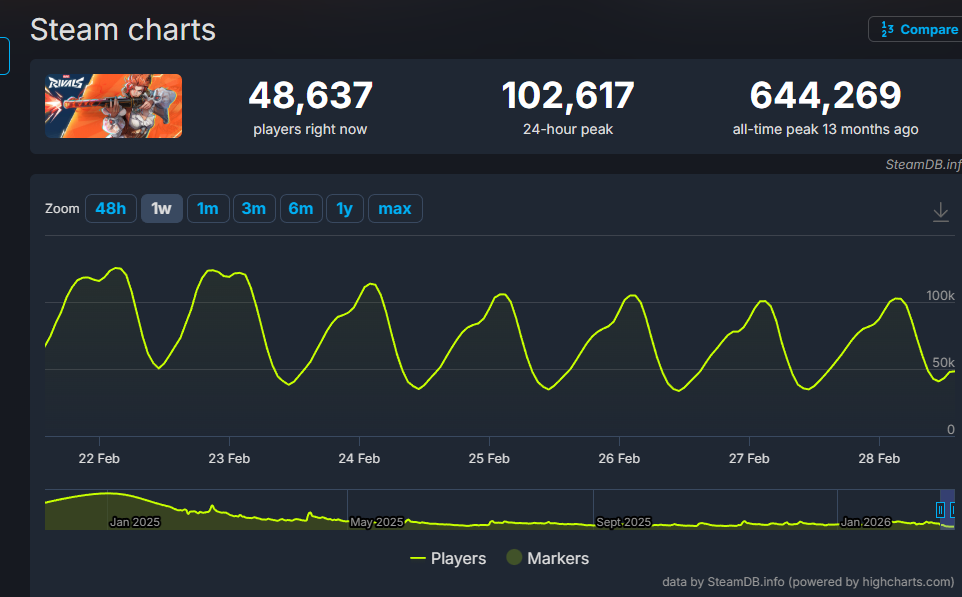Click the 25 Feb axis label

489,458
